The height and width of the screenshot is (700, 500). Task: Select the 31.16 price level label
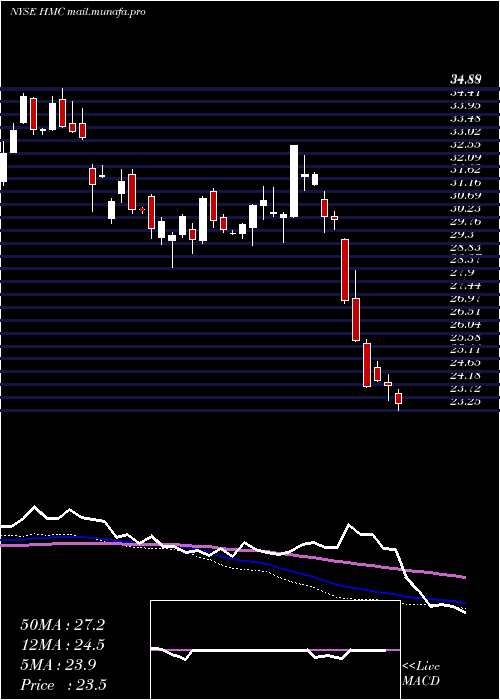pos(466,183)
